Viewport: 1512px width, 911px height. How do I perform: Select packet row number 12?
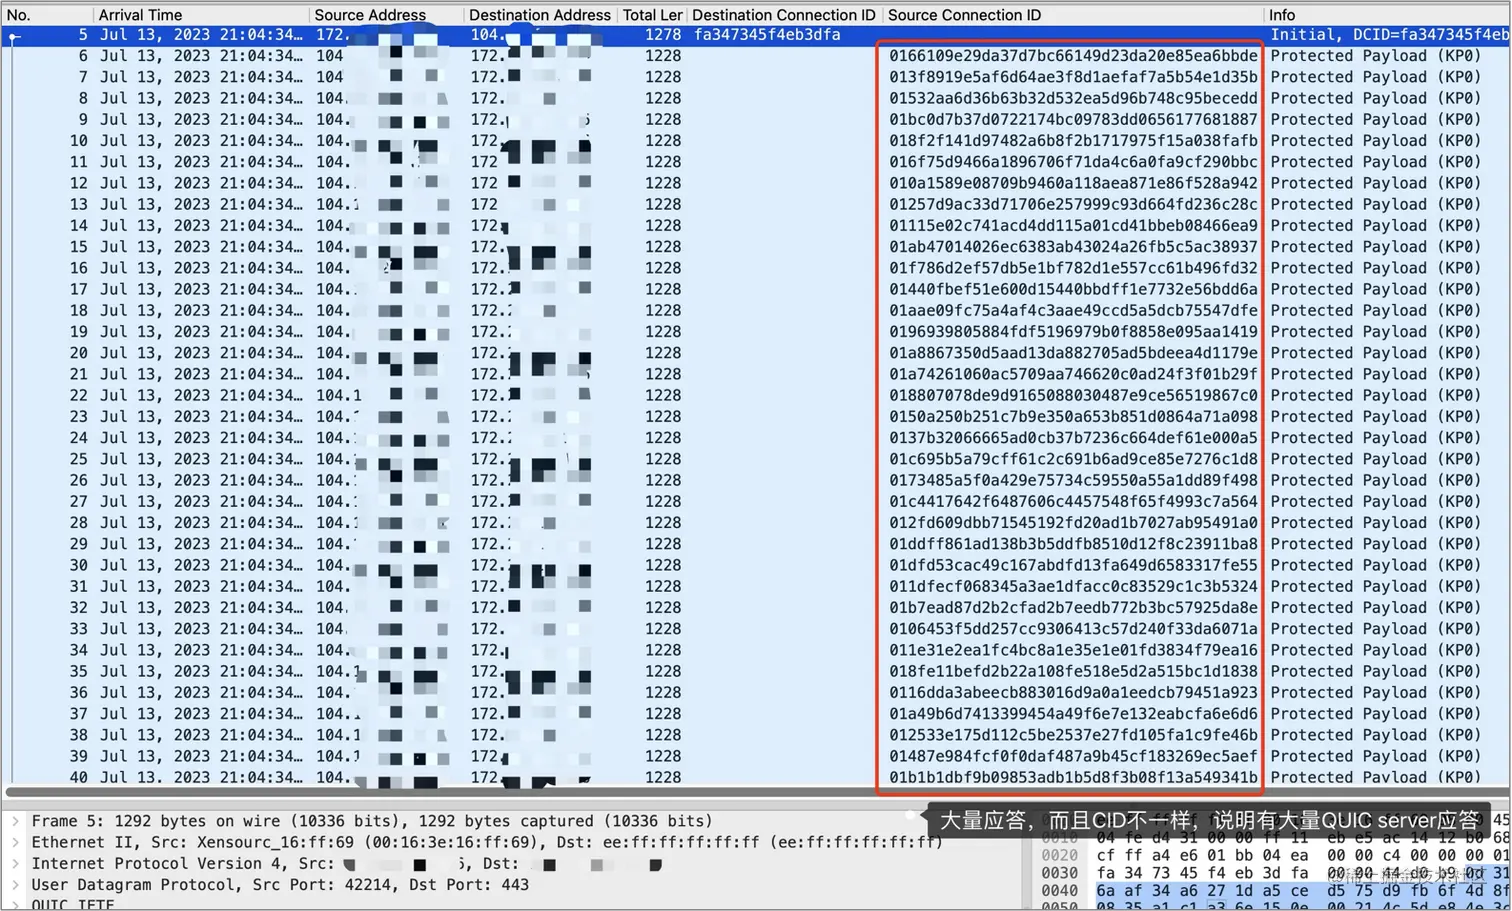(x=756, y=183)
